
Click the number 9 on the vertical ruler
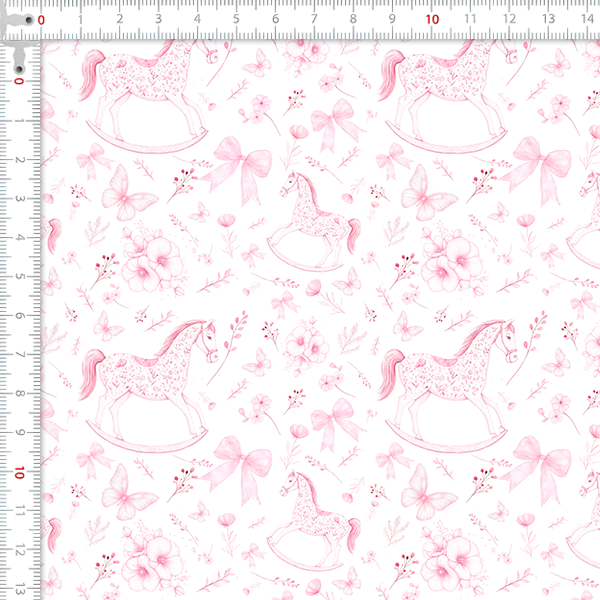pos(20,433)
